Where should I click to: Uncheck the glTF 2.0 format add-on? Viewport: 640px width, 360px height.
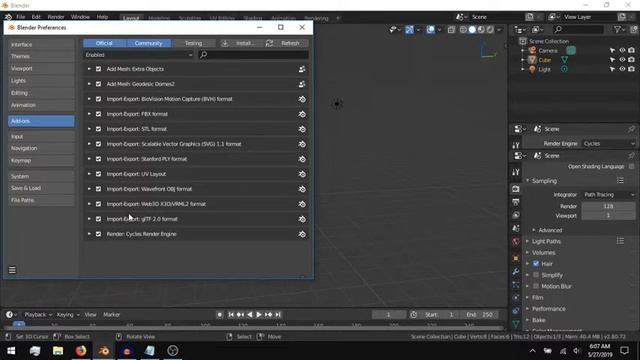pos(98,219)
